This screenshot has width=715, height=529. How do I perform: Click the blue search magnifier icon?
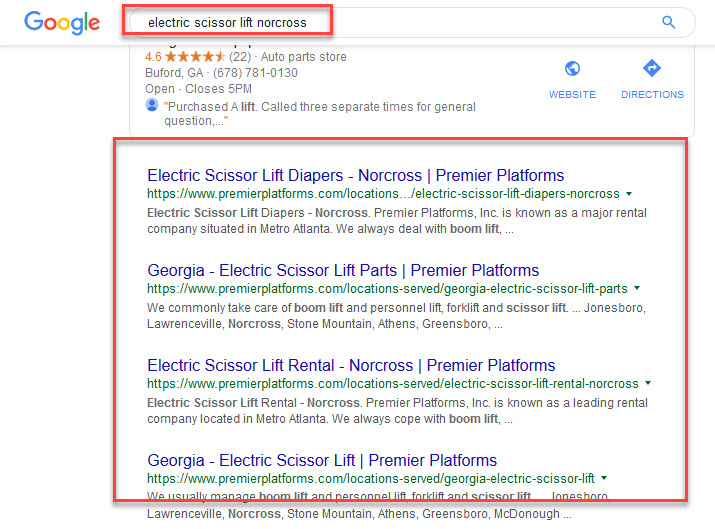pos(668,22)
